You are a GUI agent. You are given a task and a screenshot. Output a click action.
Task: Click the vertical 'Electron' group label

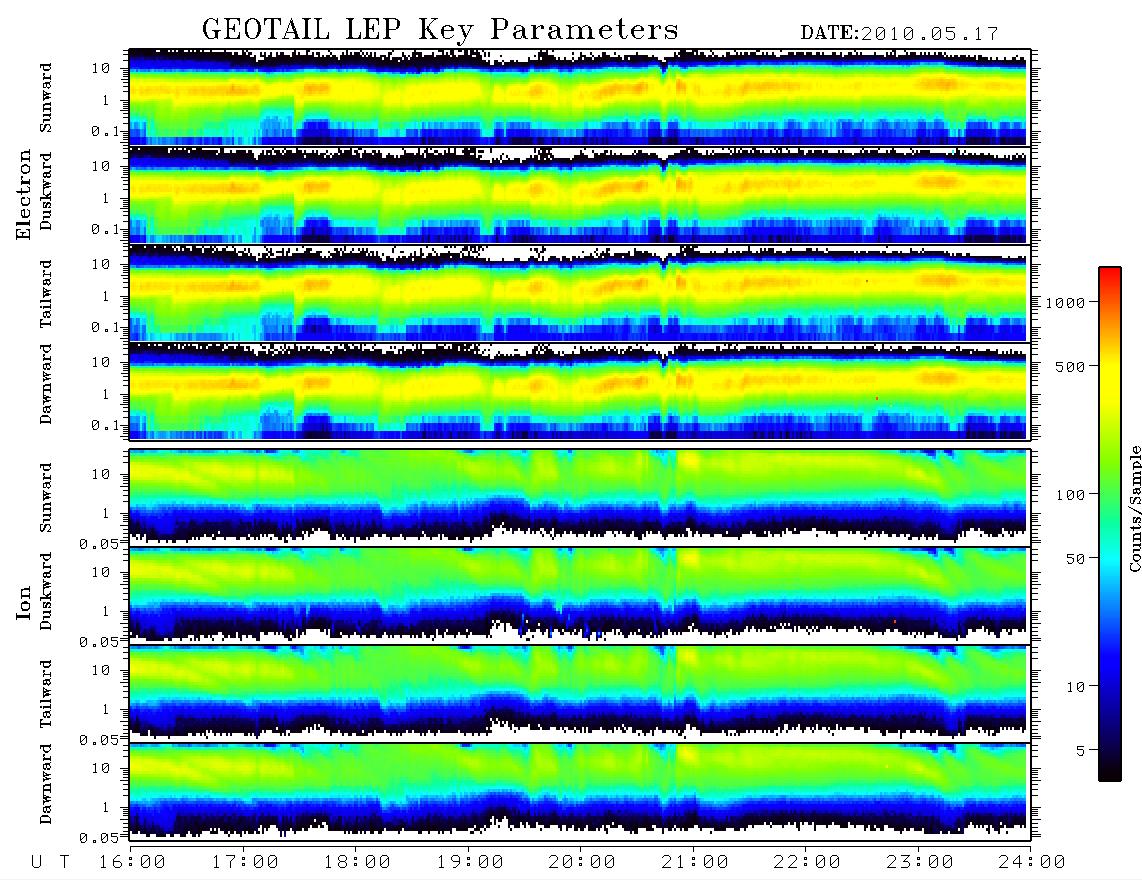point(24,194)
